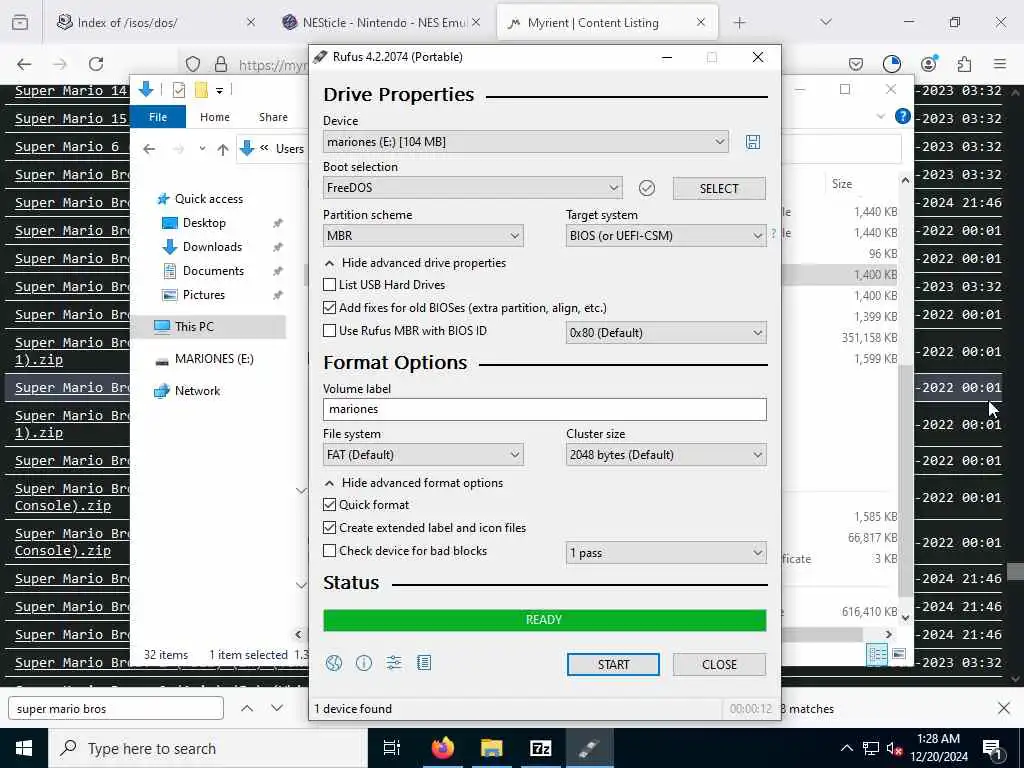Go up one folder in Explorer
The image size is (1024, 768).
click(223, 150)
